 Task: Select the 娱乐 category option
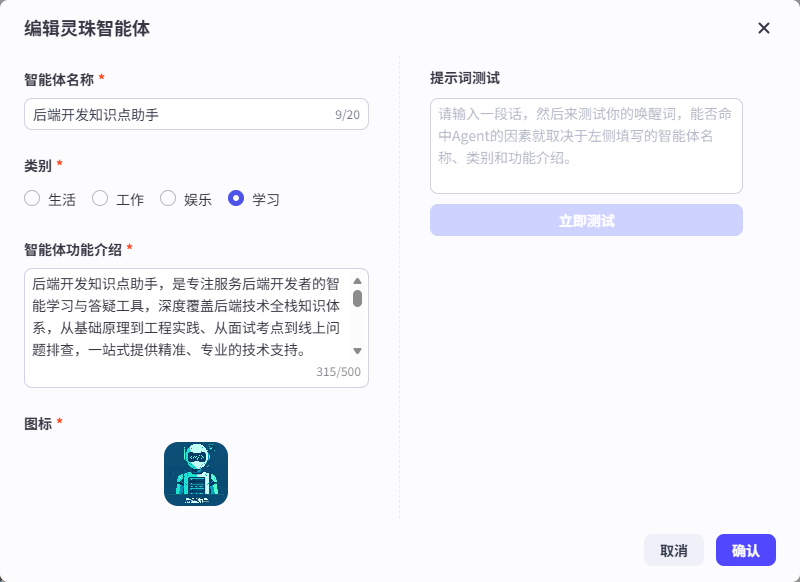pyautogui.click(x=167, y=198)
